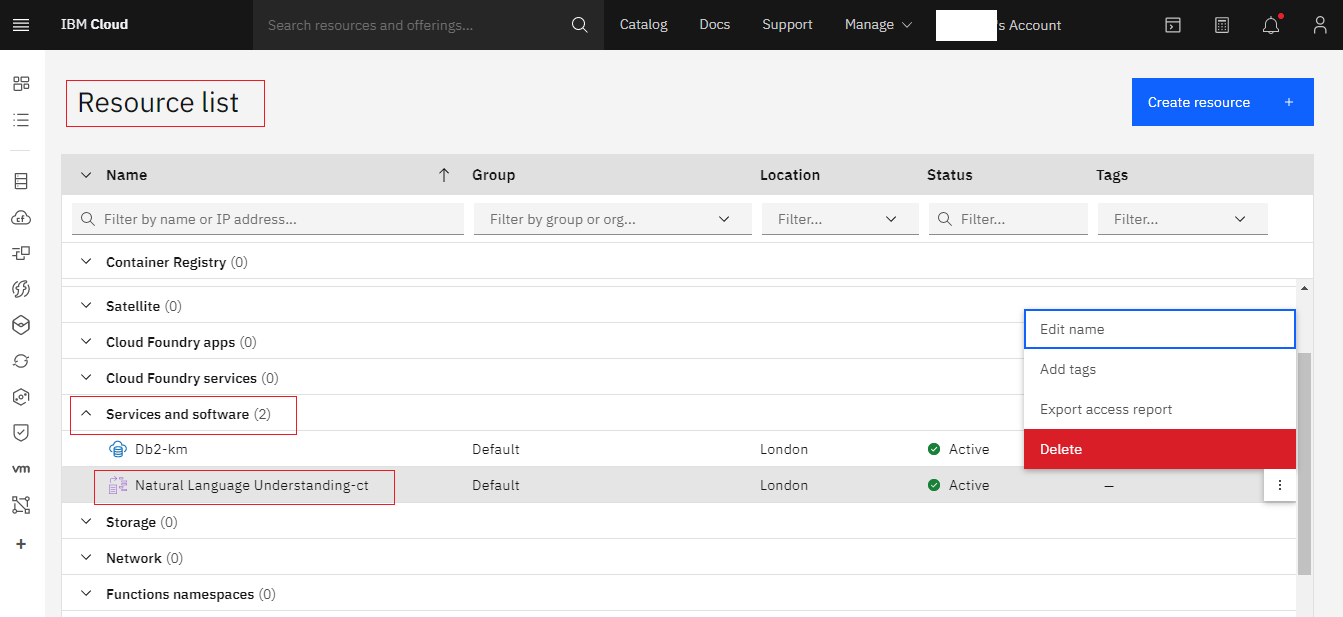
Task: Click the green Active status icon for Db2-km
Action: 934,449
